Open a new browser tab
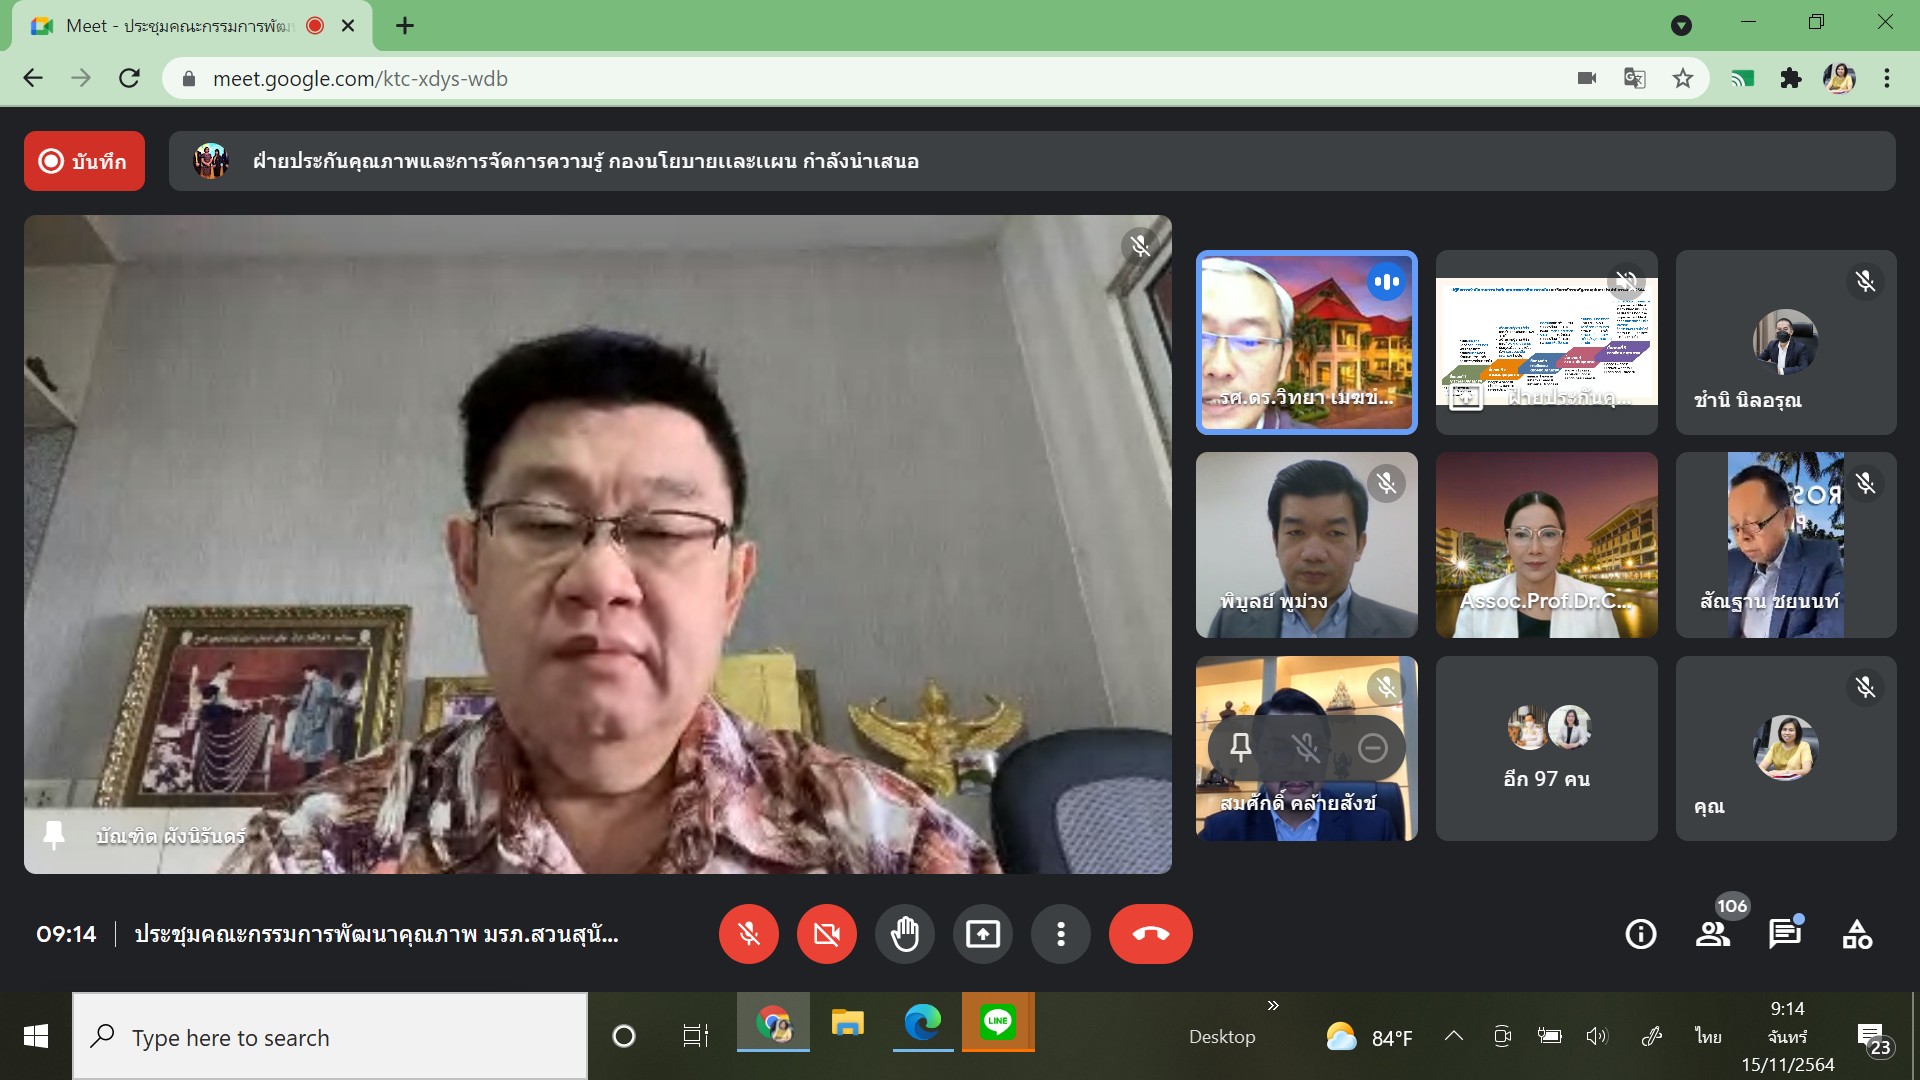The width and height of the screenshot is (1920, 1080). 405,26
